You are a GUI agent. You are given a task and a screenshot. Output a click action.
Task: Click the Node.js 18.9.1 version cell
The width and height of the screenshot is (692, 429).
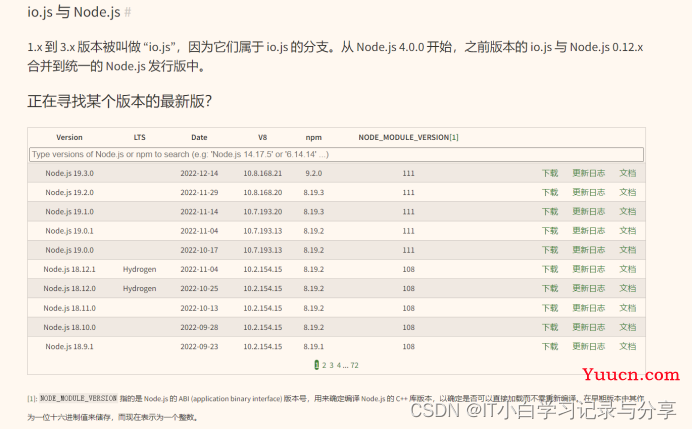coord(69,346)
